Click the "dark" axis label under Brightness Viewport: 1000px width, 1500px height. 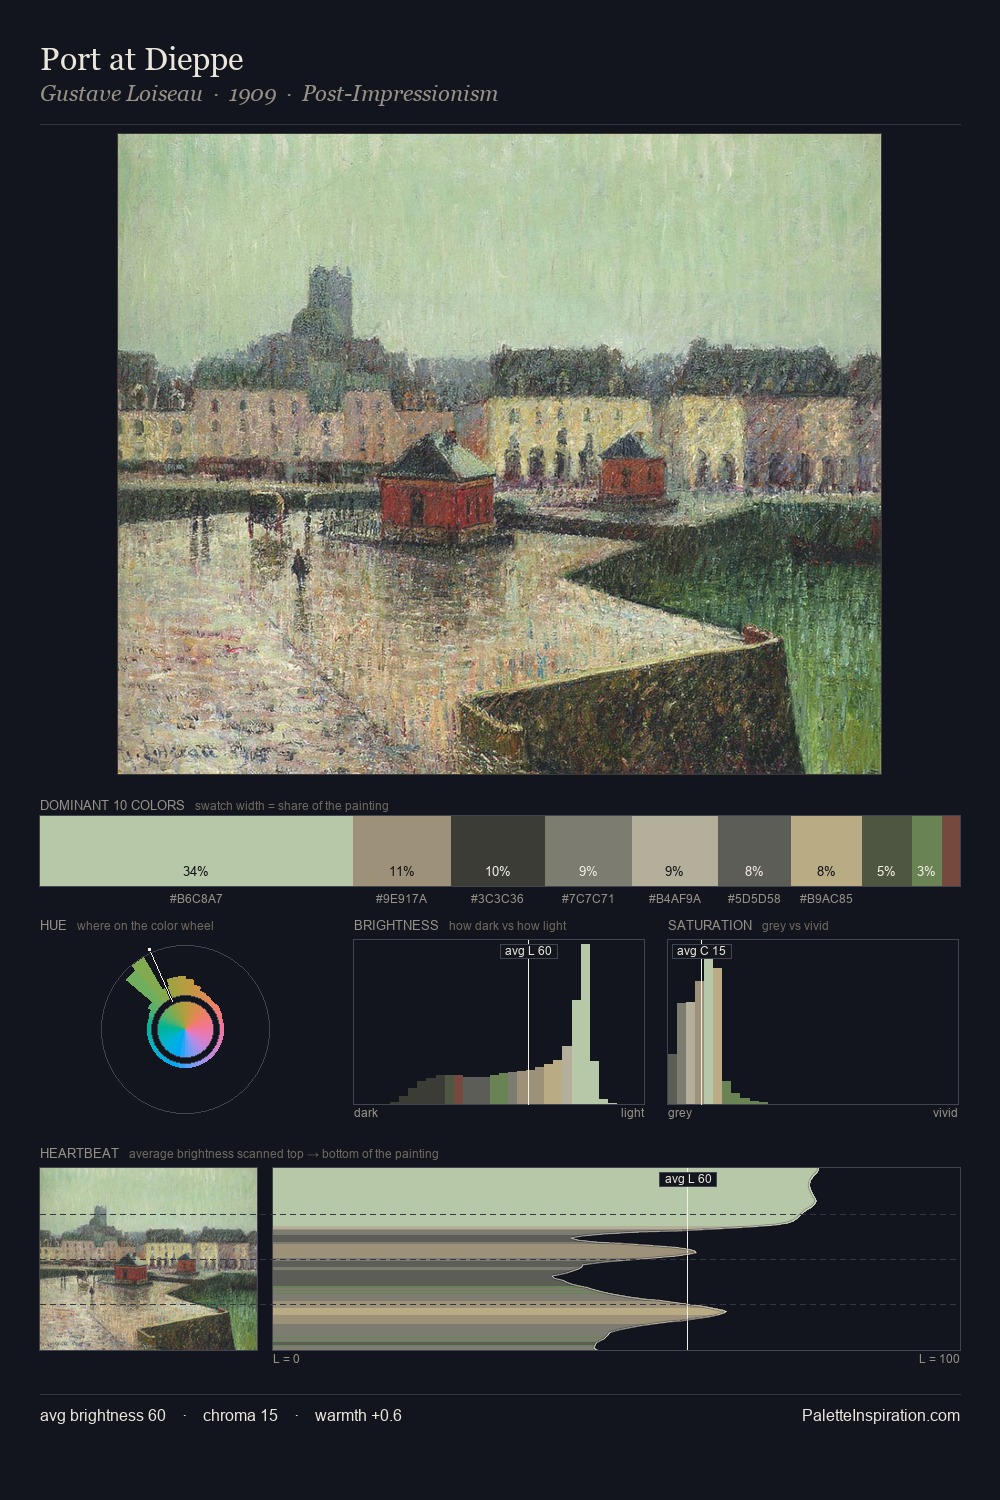pos(366,1113)
